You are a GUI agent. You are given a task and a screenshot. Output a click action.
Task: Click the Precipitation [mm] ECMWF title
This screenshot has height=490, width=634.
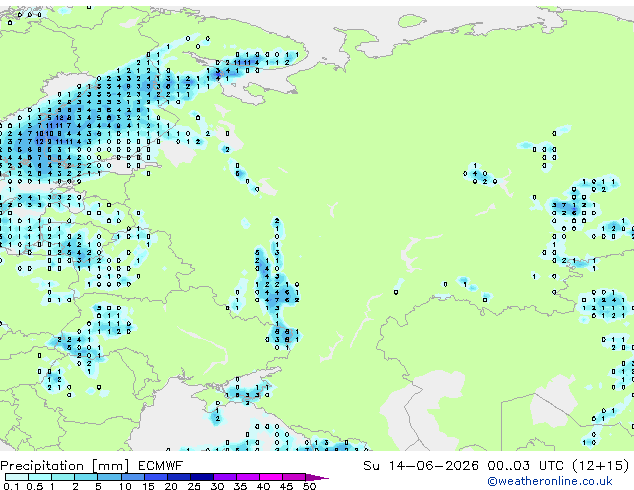(x=92, y=466)
